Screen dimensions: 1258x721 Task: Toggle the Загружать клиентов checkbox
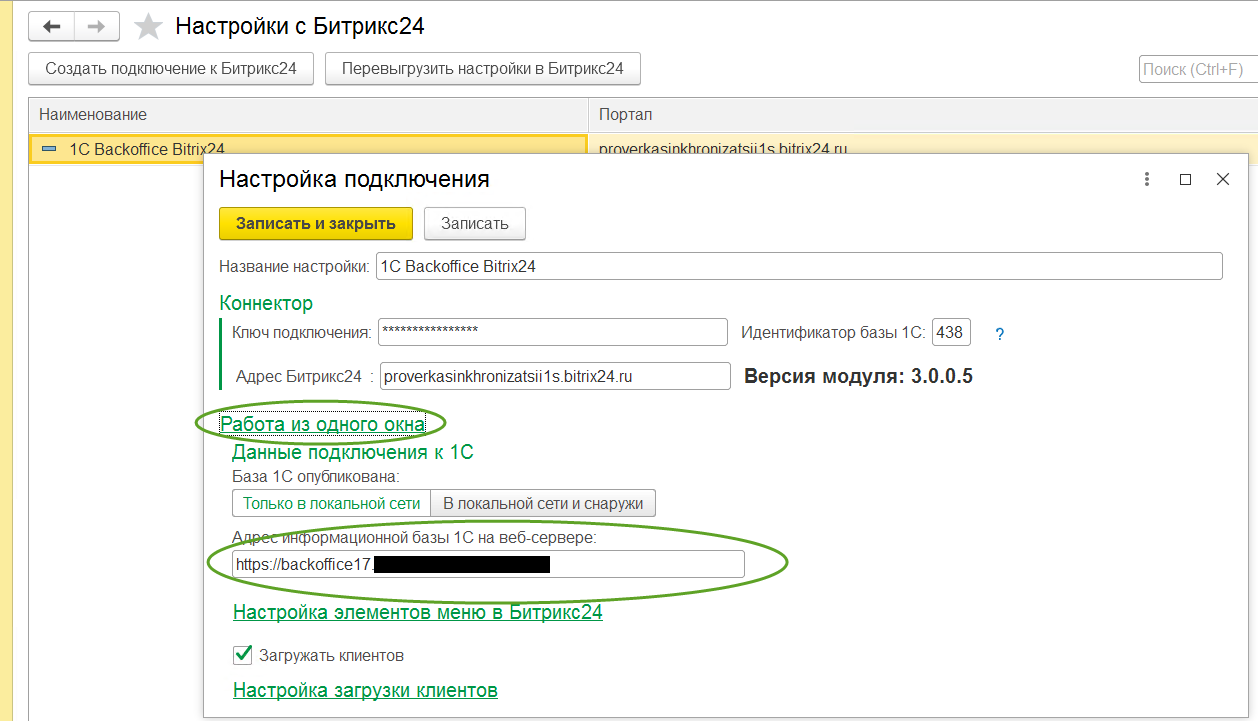click(242, 655)
